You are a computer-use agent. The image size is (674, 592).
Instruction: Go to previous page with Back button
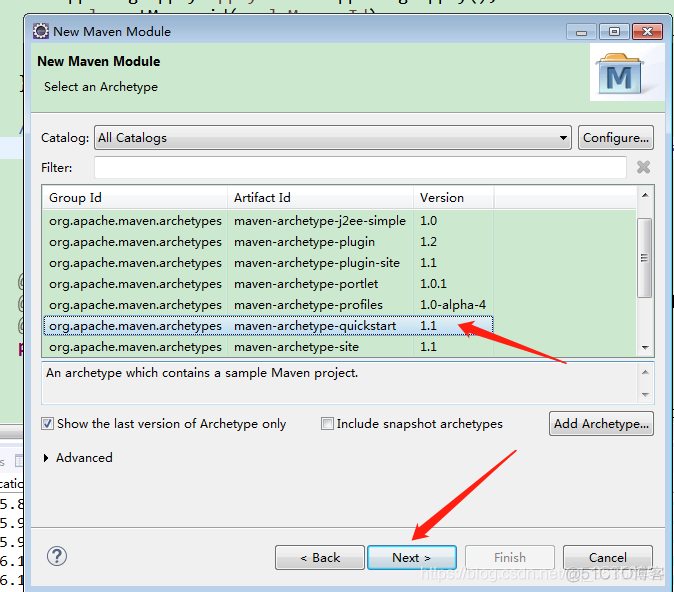point(320,558)
